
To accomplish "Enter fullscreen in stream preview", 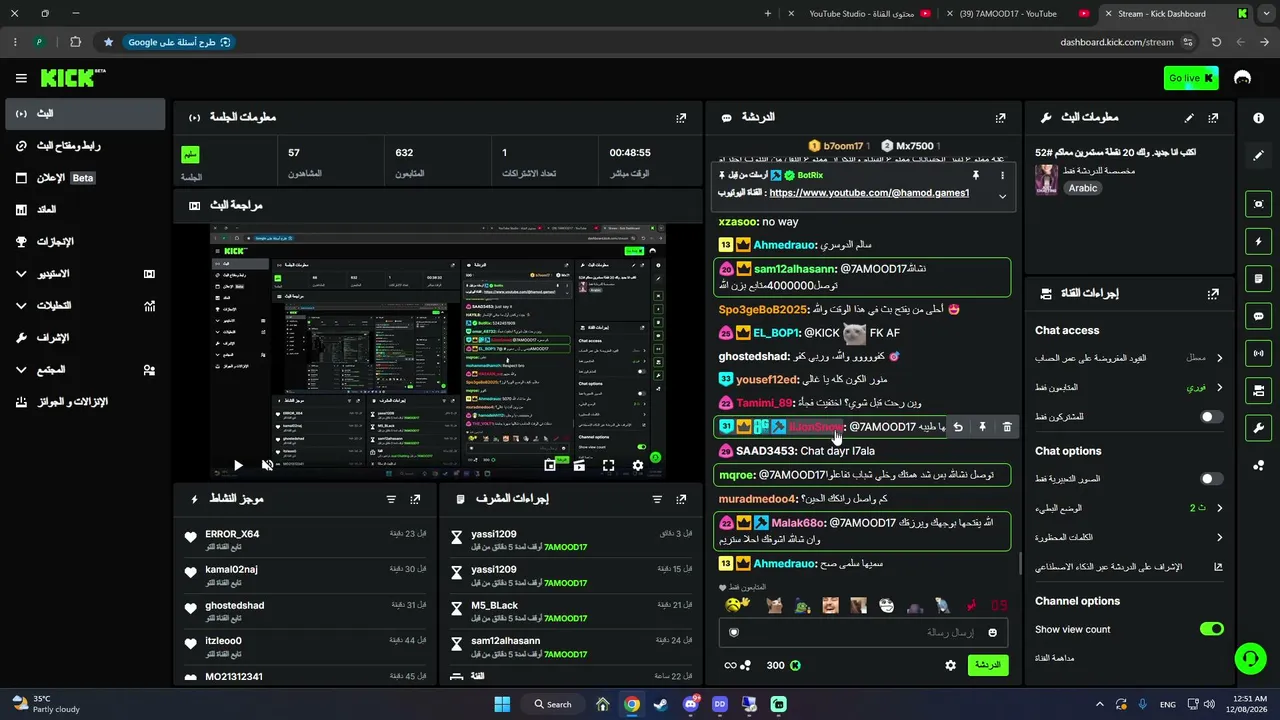I will [608, 465].
